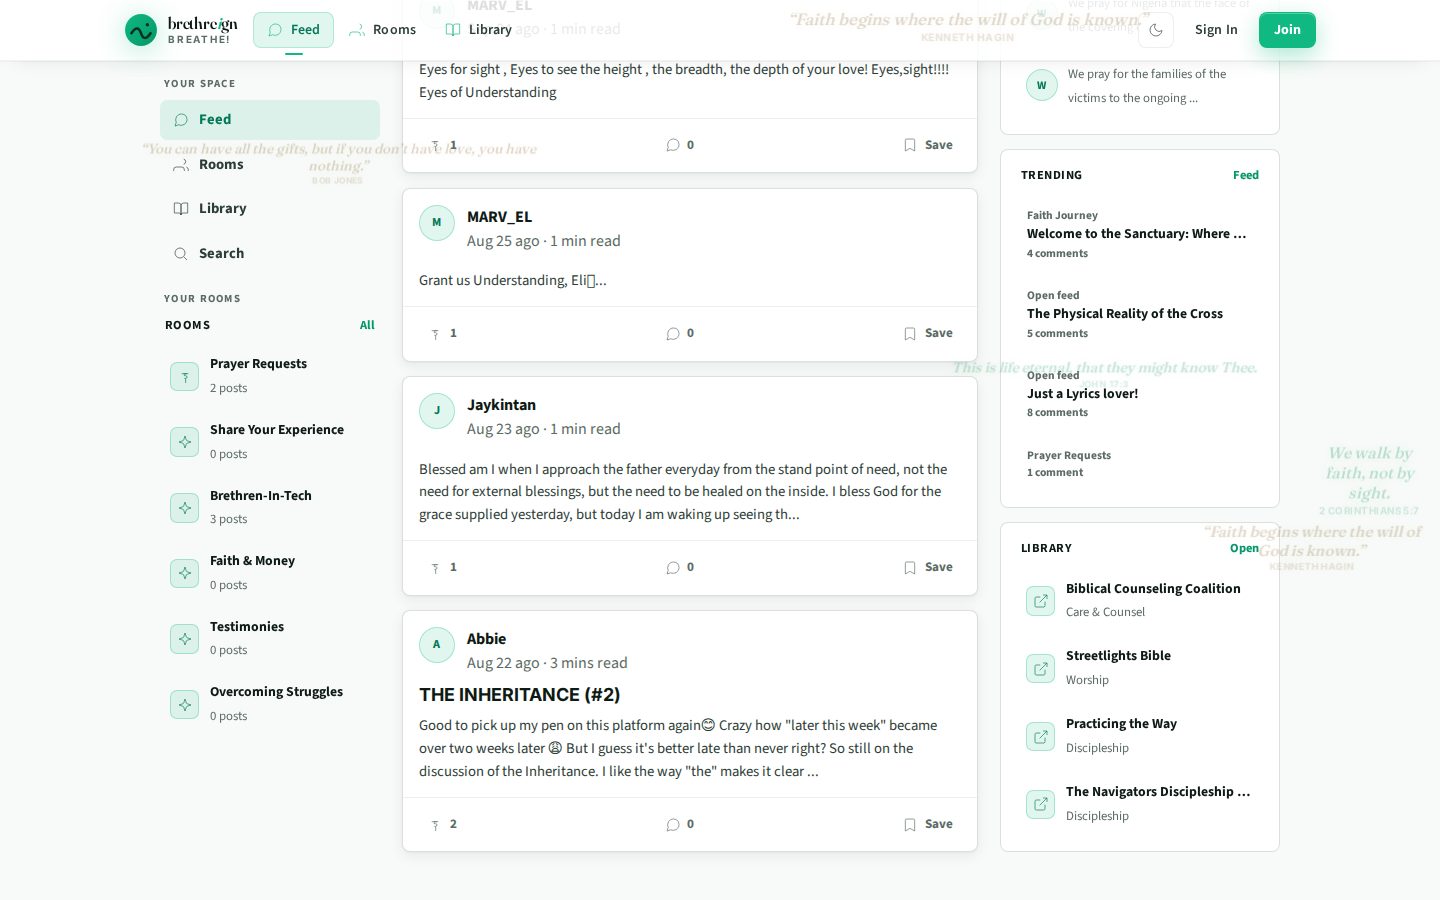Open Biblical Counseling Coalition external link icon
The image size is (1440, 900).
pos(1041,601)
